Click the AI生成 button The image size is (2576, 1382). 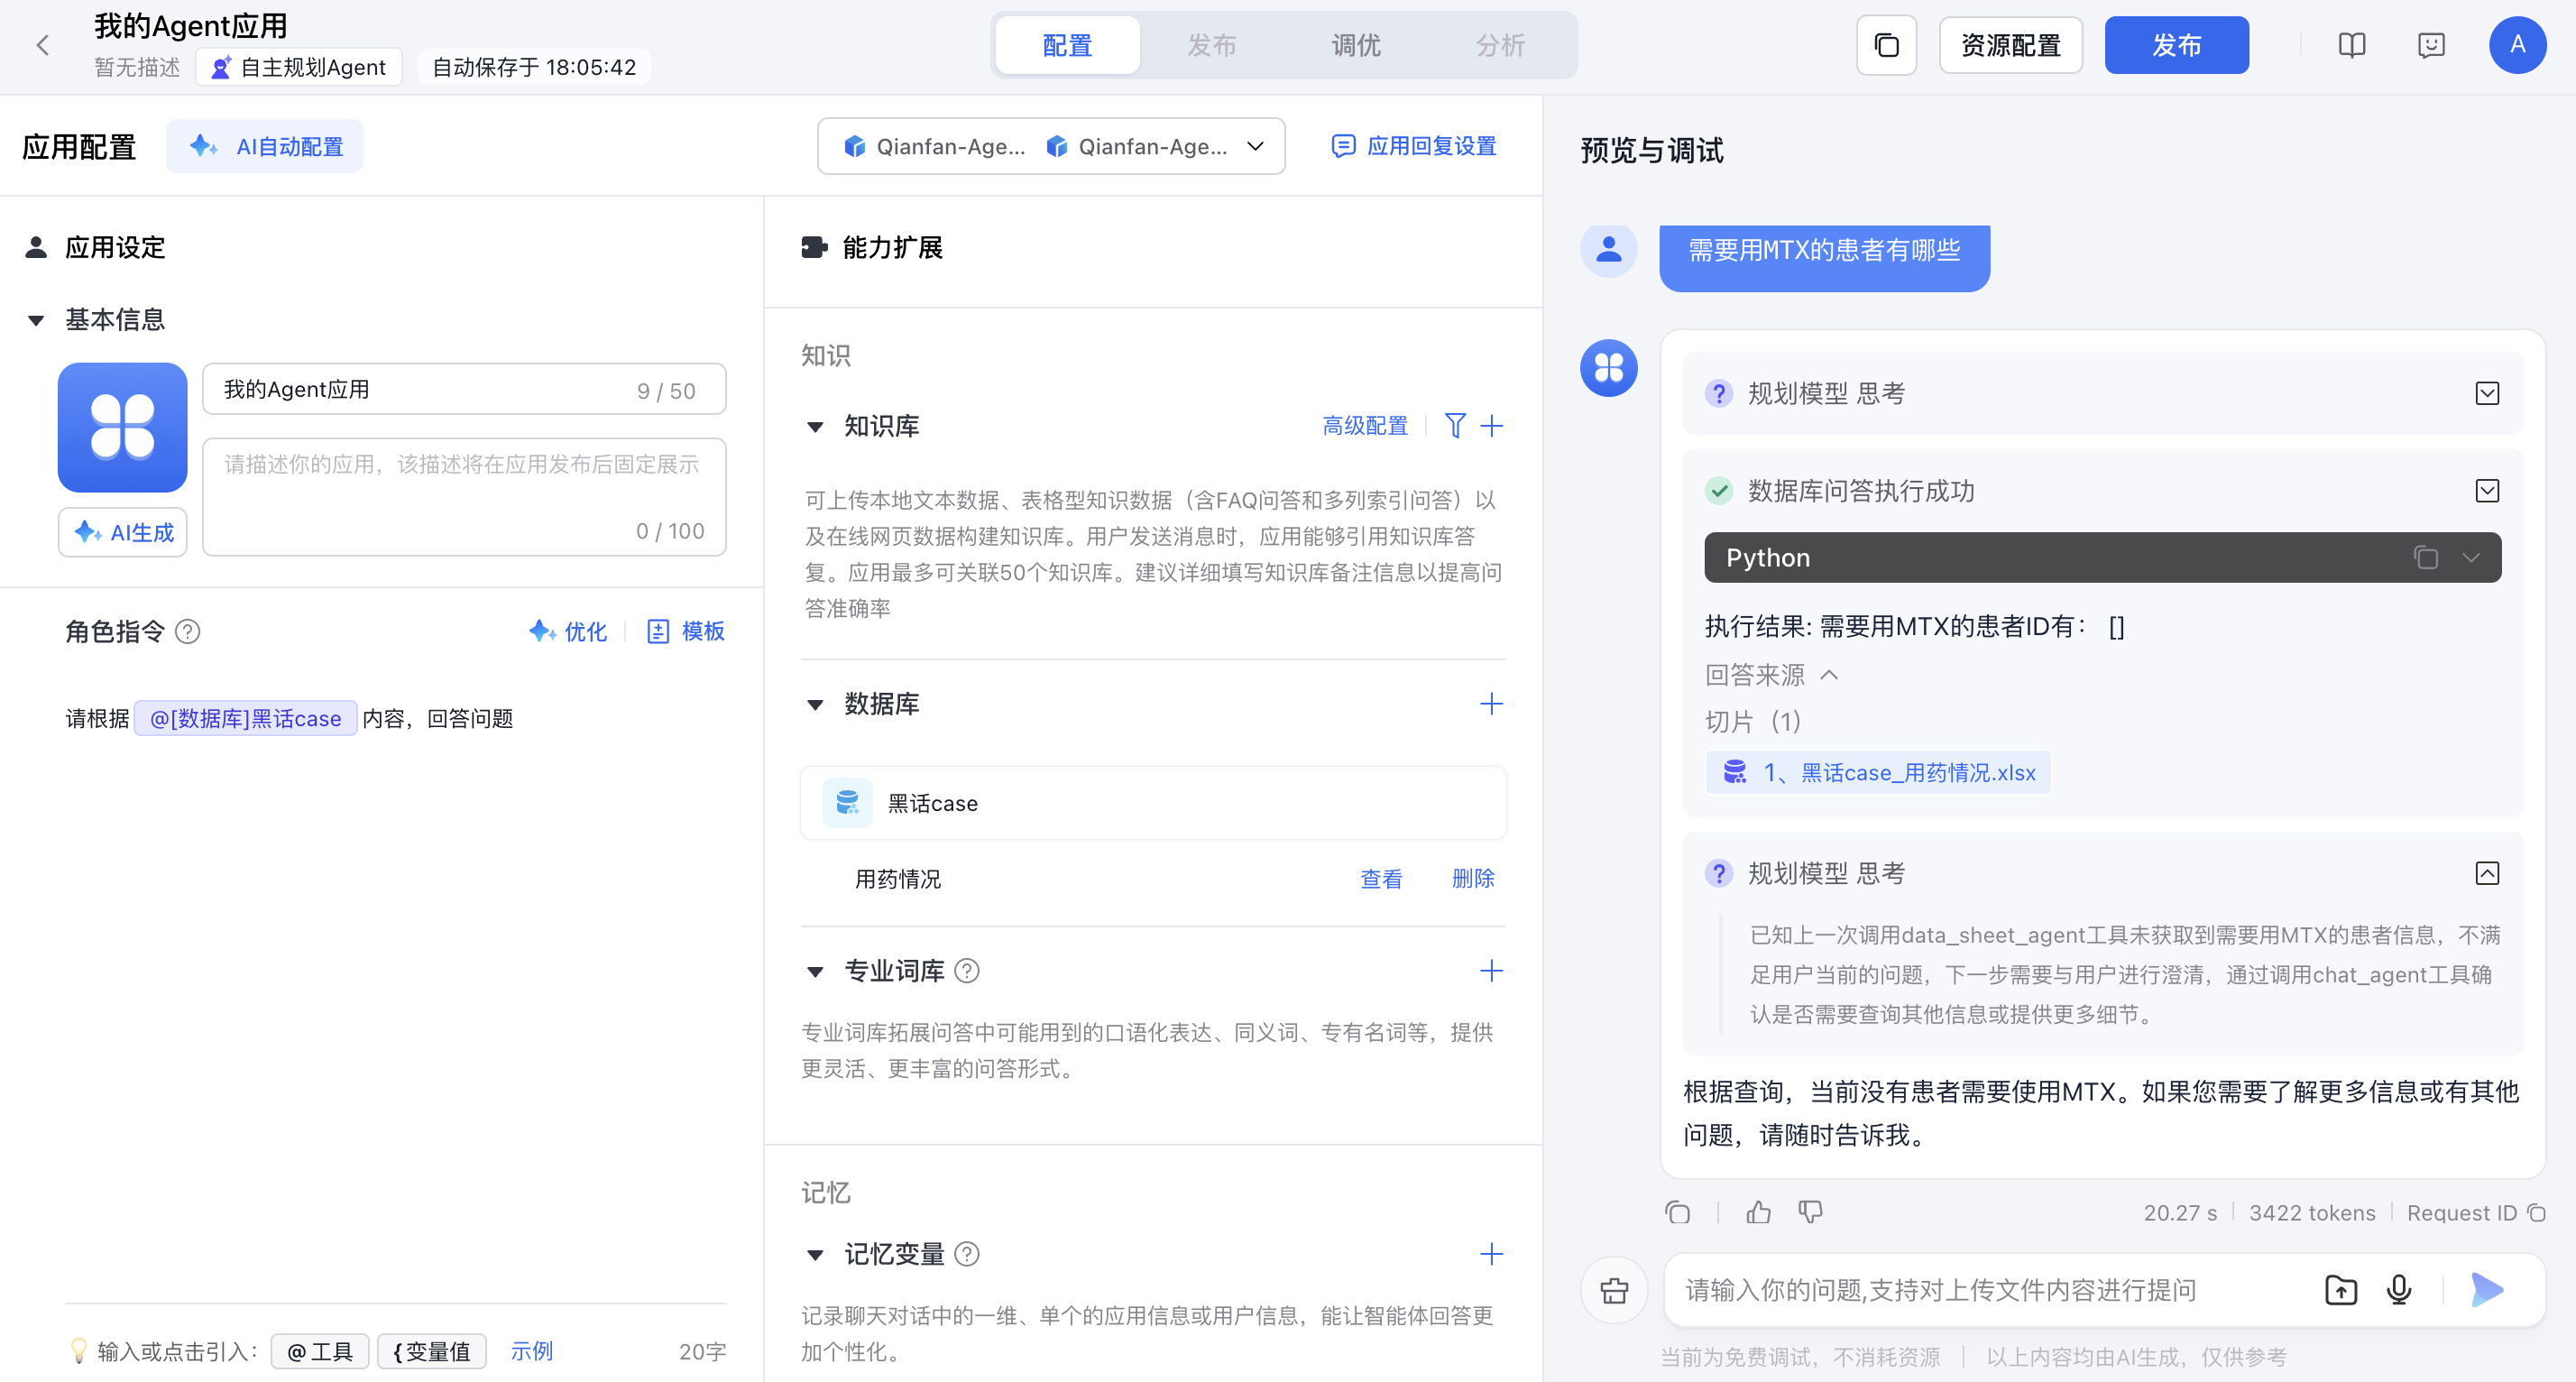pos(122,532)
